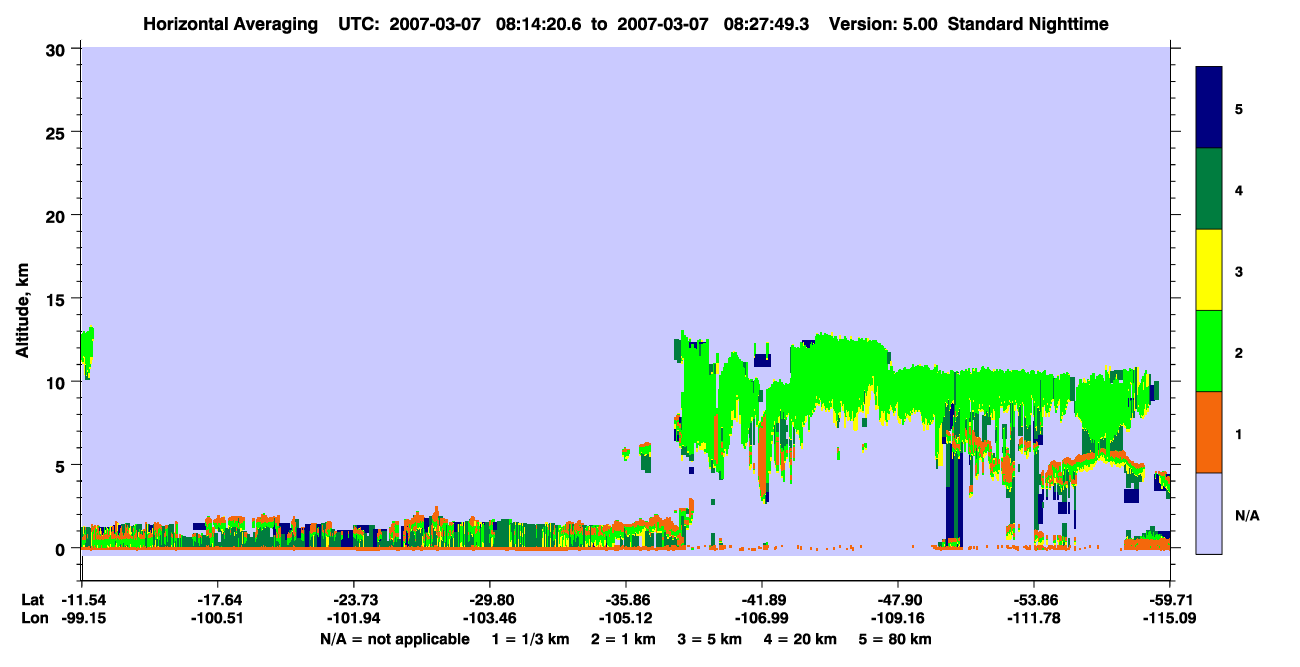This screenshot has height=667, width=1300.
Task: Click longitude value -105.12
Action: 626,619
